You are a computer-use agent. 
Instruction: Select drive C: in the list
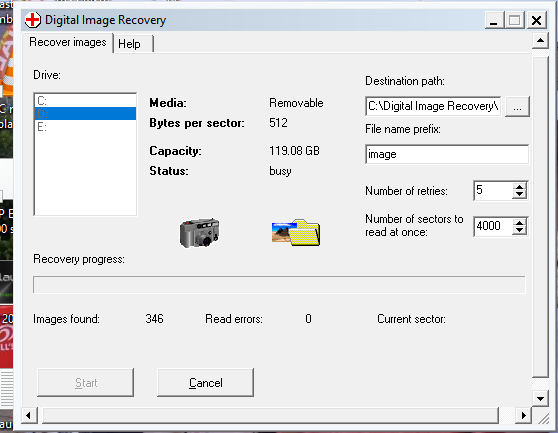[85, 101]
